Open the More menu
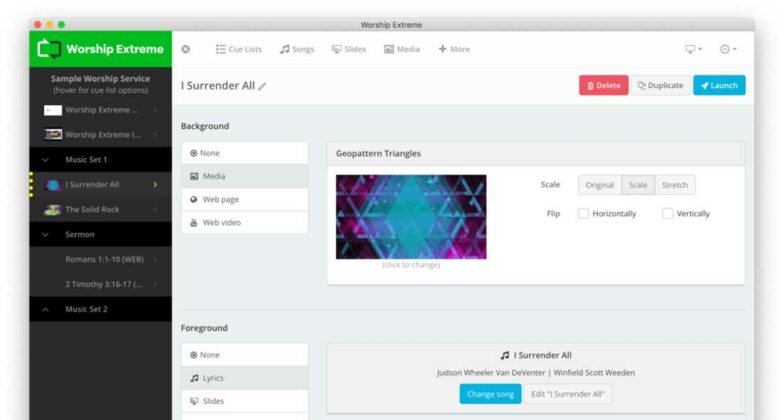The image size is (783, 420). 454,49
